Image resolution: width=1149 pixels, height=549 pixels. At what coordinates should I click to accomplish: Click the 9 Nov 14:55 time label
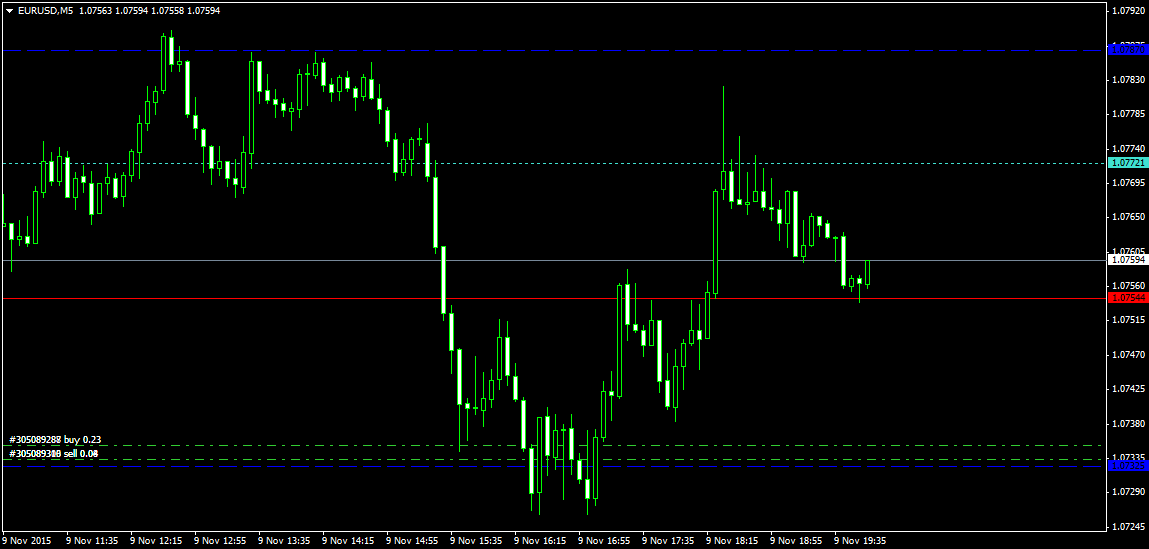coord(413,540)
